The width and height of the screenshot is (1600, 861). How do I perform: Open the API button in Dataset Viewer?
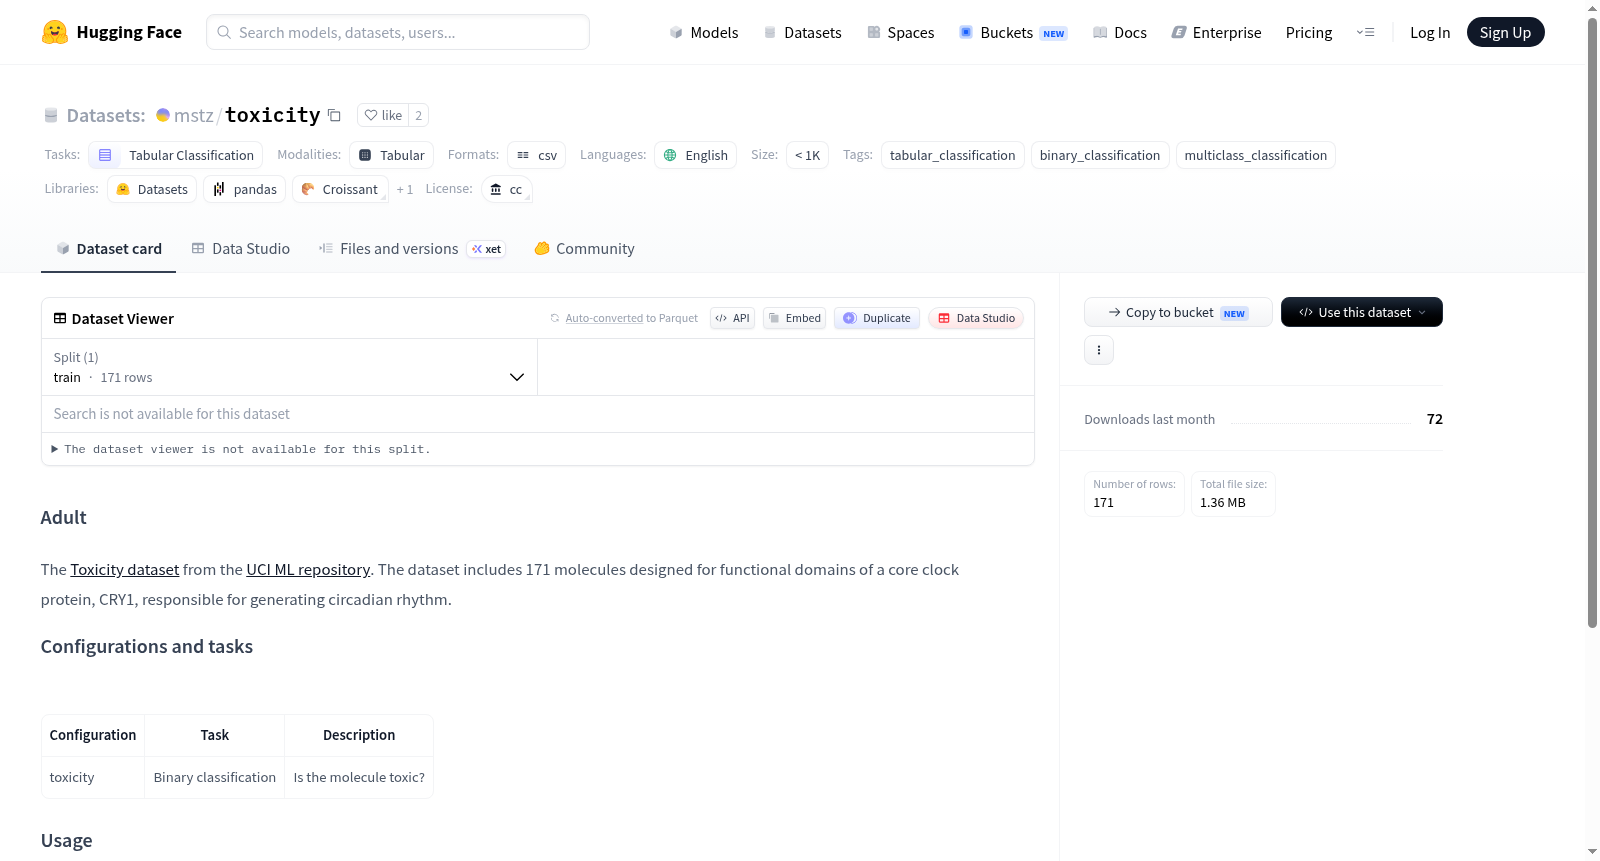pyautogui.click(x=732, y=318)
